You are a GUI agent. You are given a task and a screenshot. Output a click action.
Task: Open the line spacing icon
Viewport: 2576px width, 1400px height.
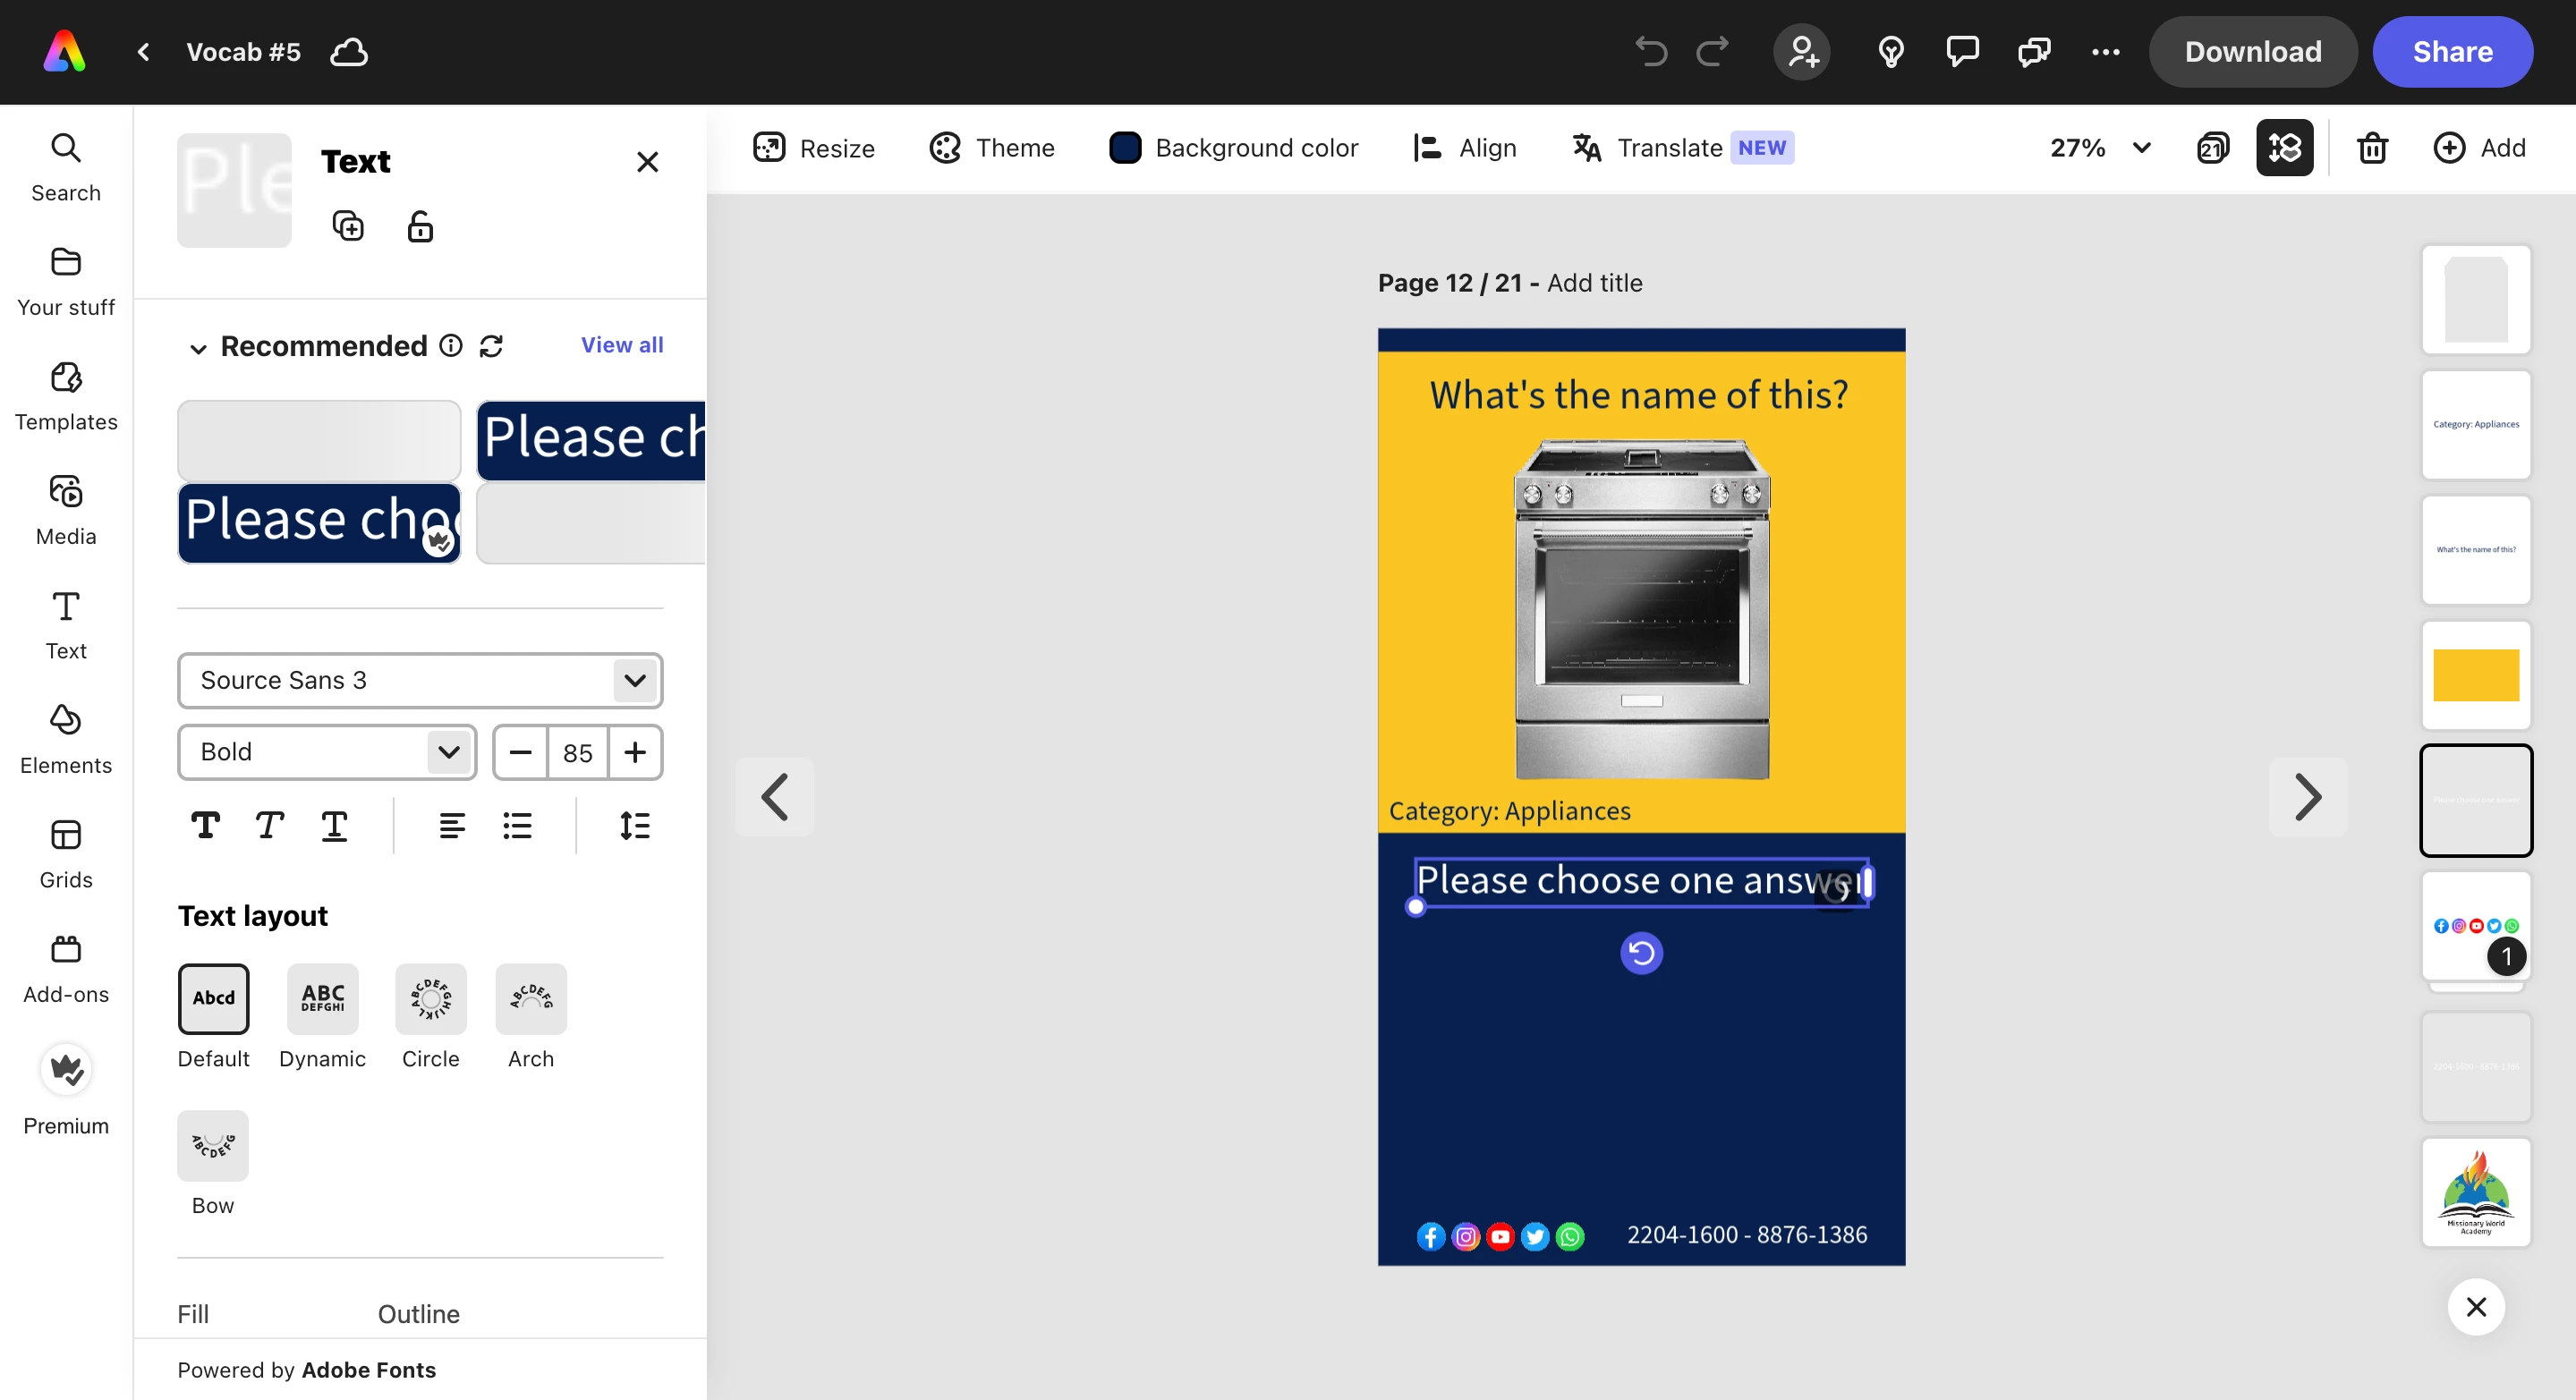click(x=634, y=826)
